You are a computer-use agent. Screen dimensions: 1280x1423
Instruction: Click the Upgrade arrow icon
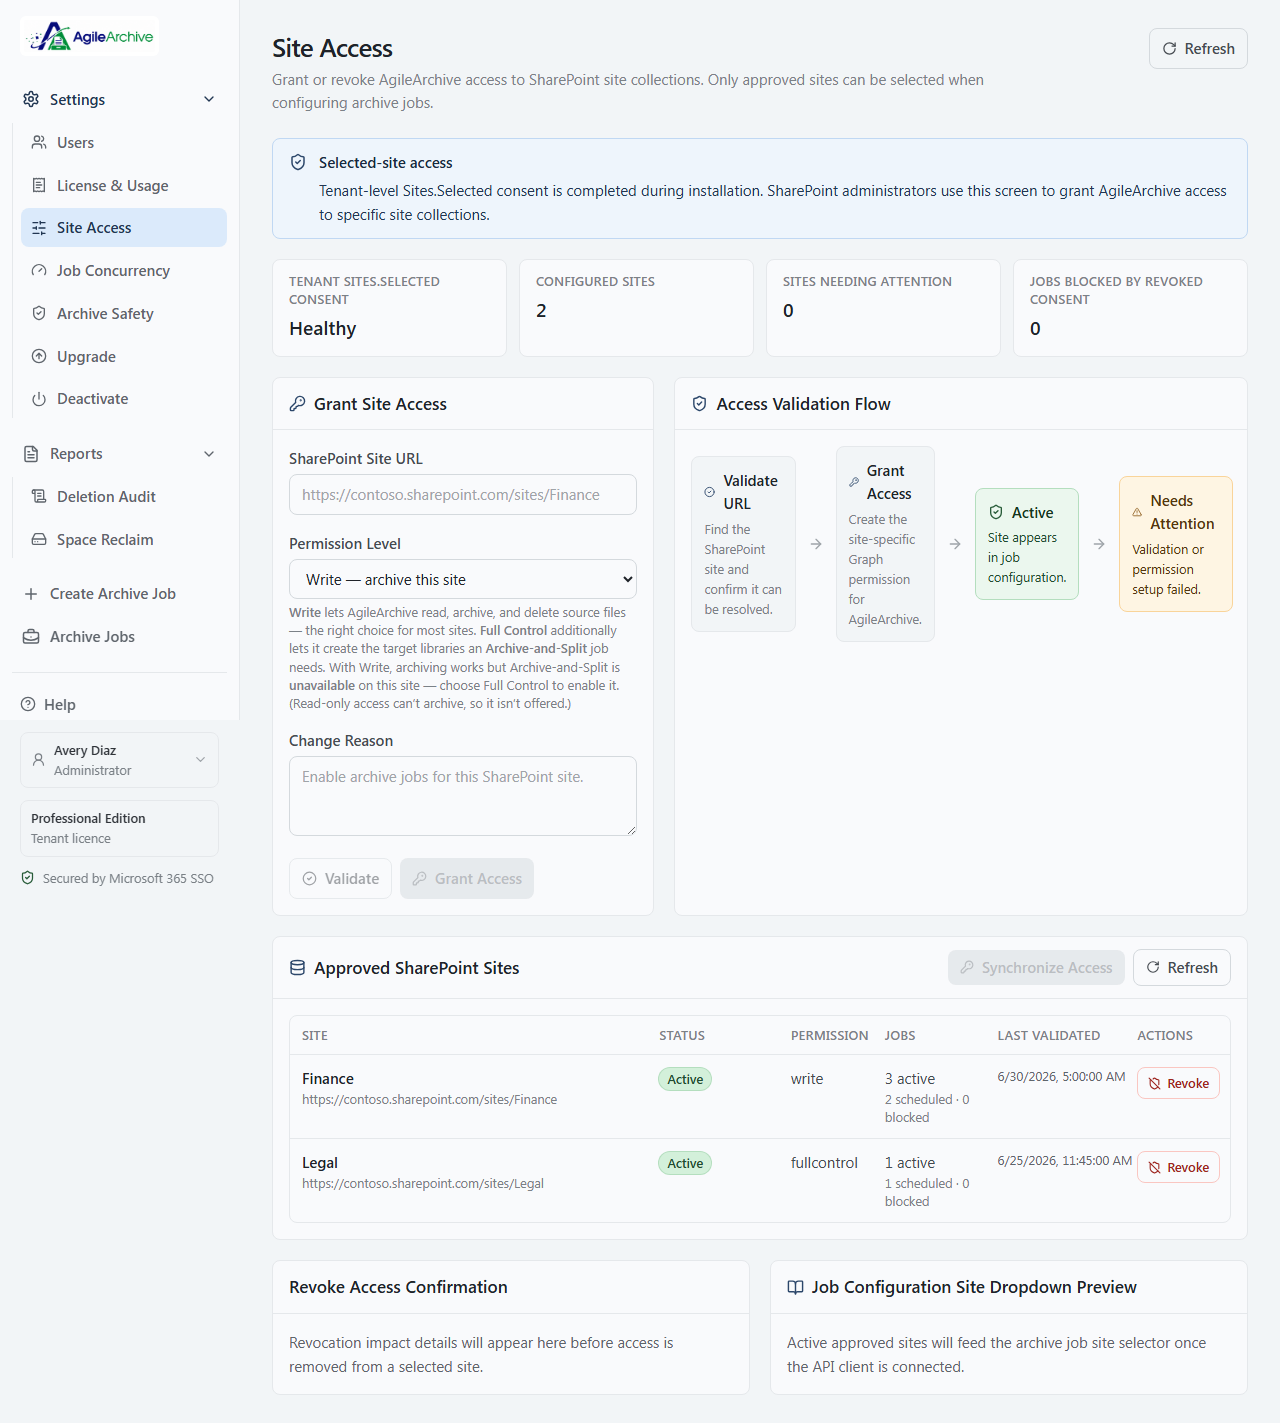[39, 356]
